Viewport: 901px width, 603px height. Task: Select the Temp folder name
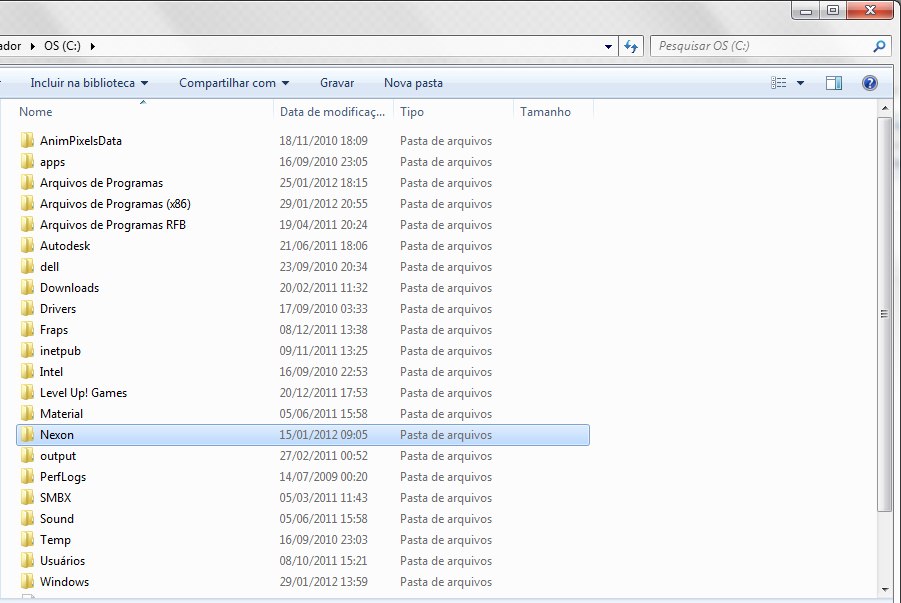55,540
